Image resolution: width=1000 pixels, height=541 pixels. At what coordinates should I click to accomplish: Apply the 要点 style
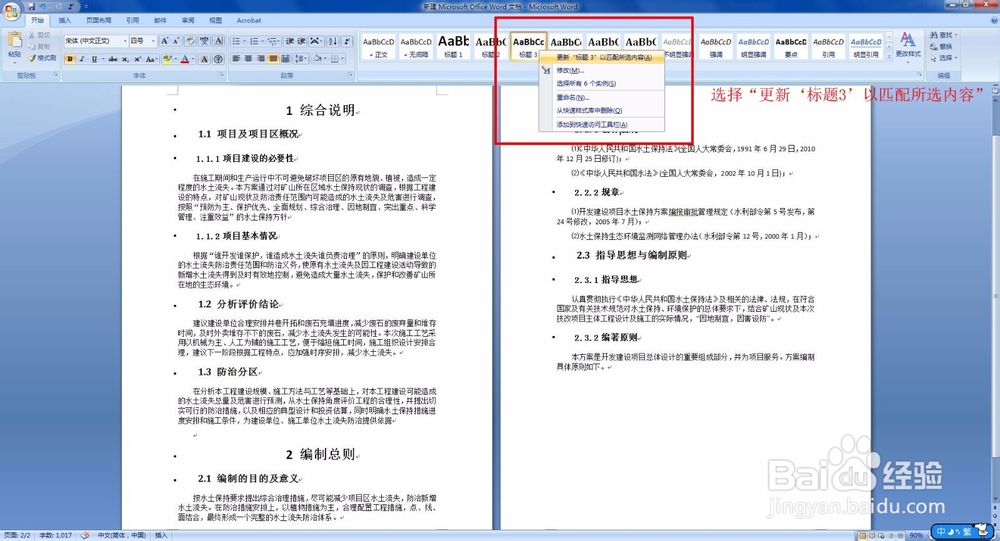pyautogui.click(x=791, y=46)
